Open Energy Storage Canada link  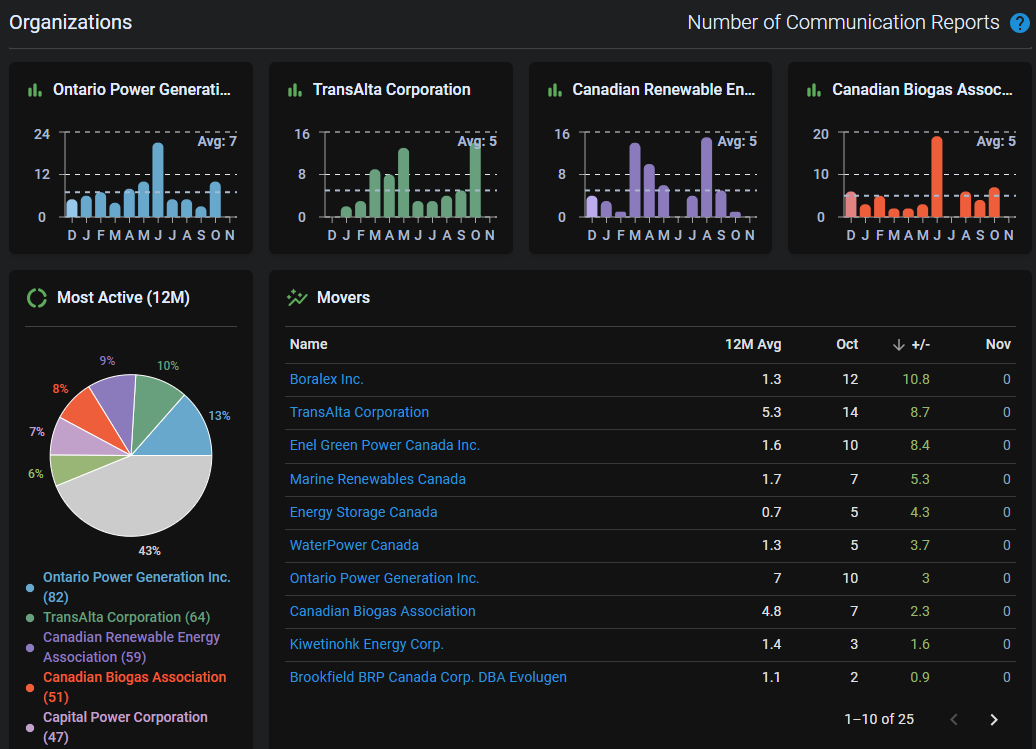(x=363, y=512)
